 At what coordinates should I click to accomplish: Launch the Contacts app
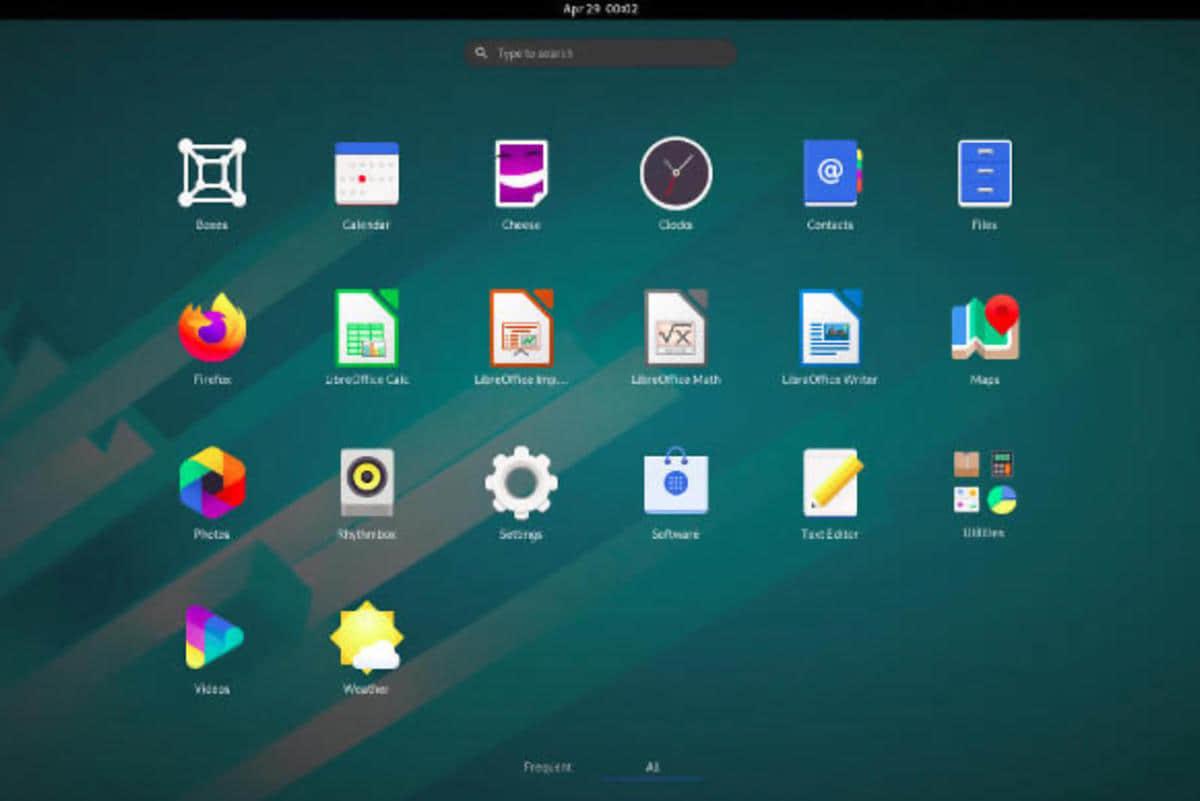click(x=830, y=174)
